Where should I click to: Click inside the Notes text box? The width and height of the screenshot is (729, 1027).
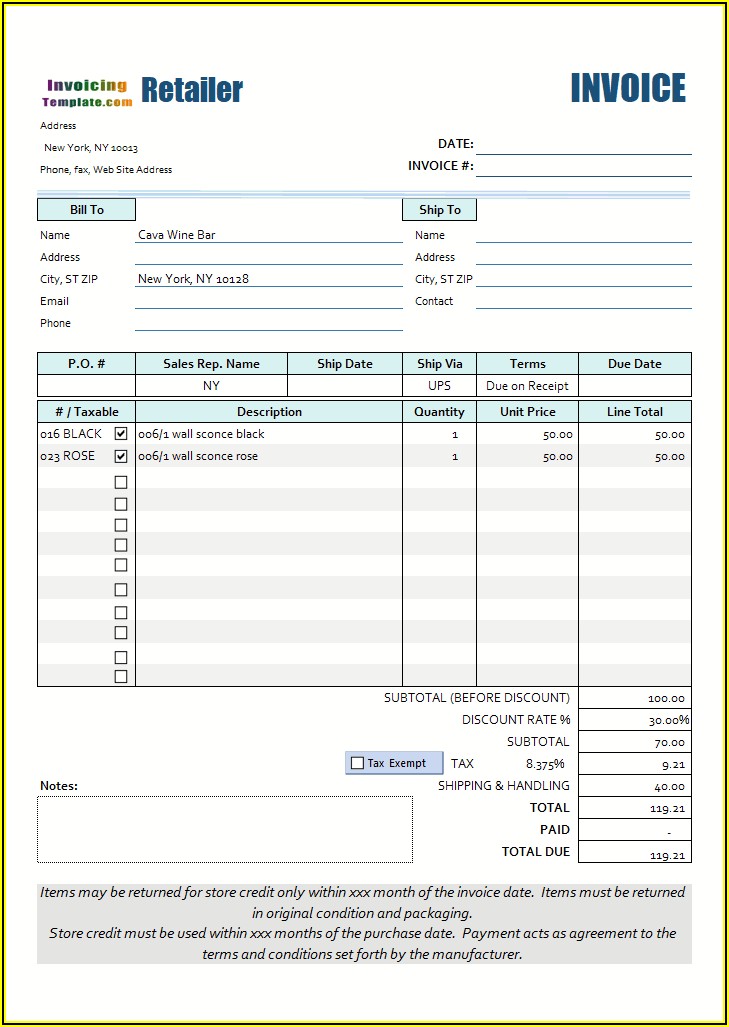click(225, 829)
